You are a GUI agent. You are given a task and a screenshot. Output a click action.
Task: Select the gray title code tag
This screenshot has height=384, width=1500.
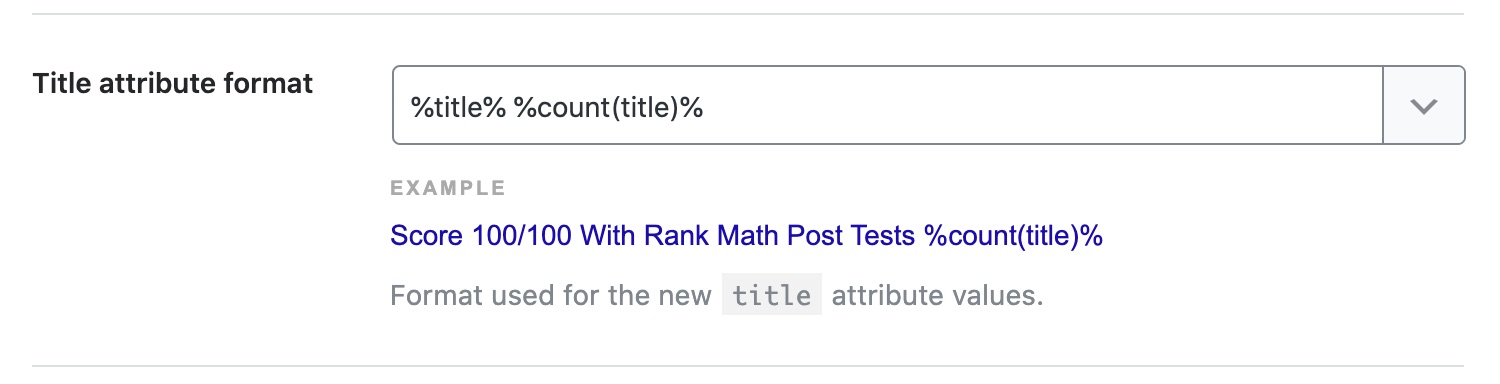pyautogui.click(x=772, y=296)
